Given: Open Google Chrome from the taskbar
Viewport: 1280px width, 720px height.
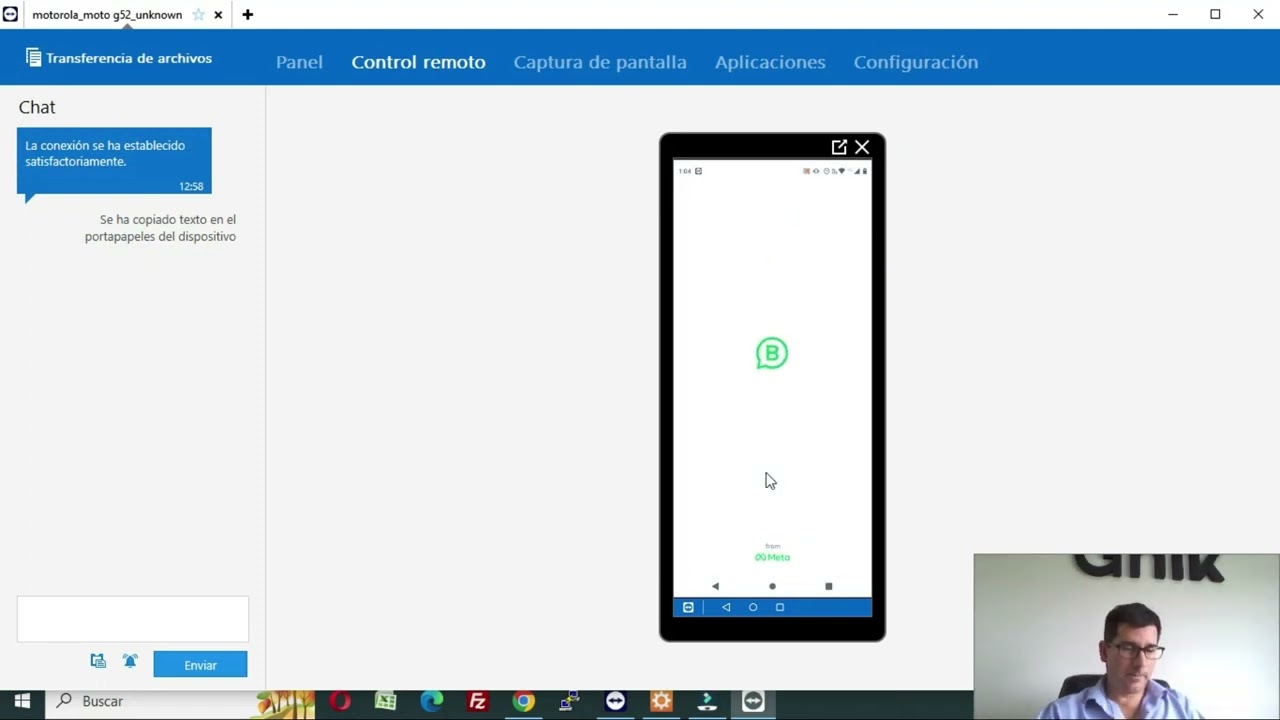Looking at the screenshot, I should pyautogui.click(x=524, y=702).
